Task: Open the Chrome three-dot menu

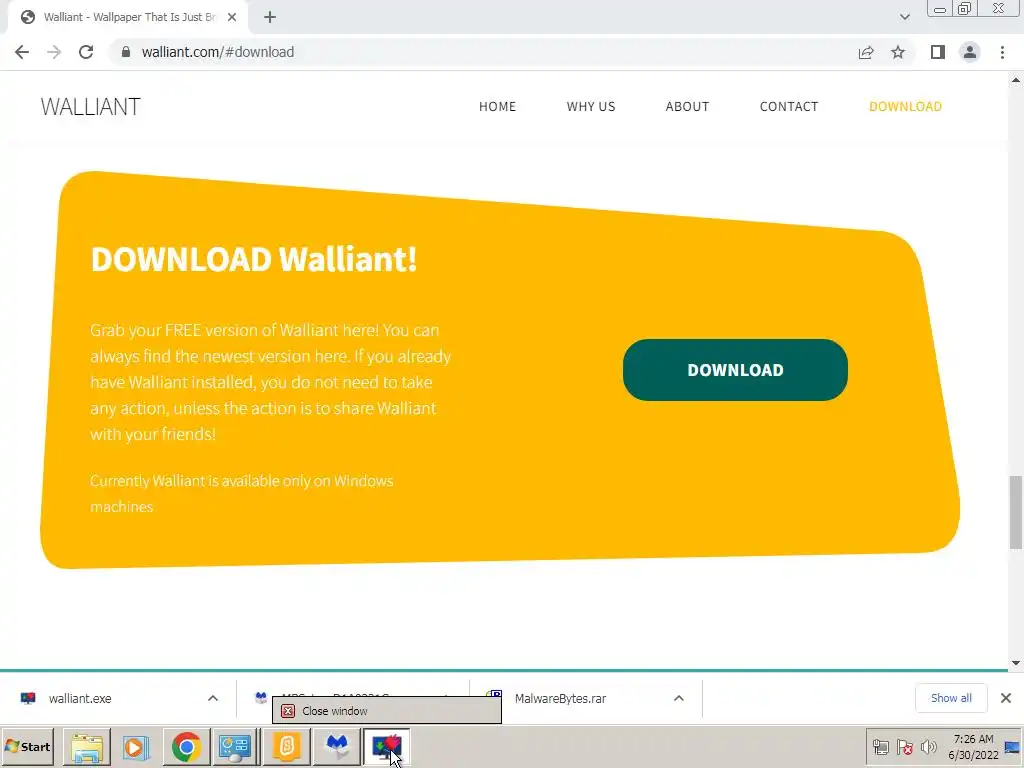Action: 1002,52
